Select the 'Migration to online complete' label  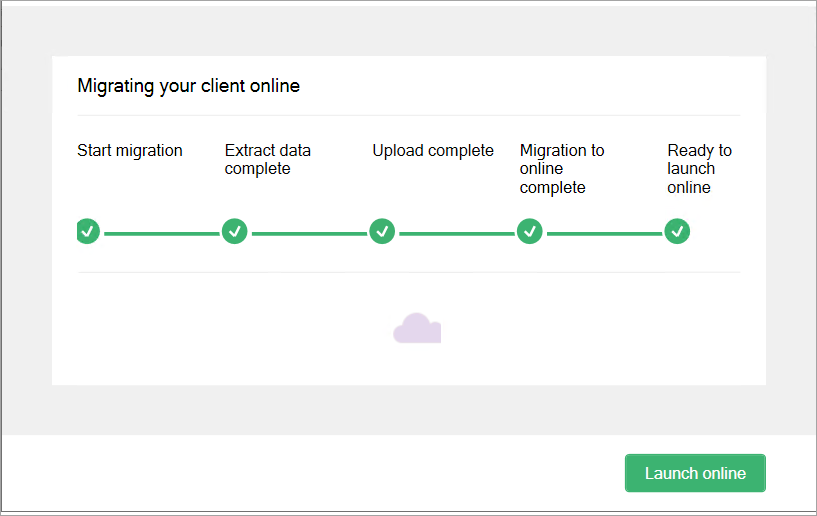(x=561, y=169)
